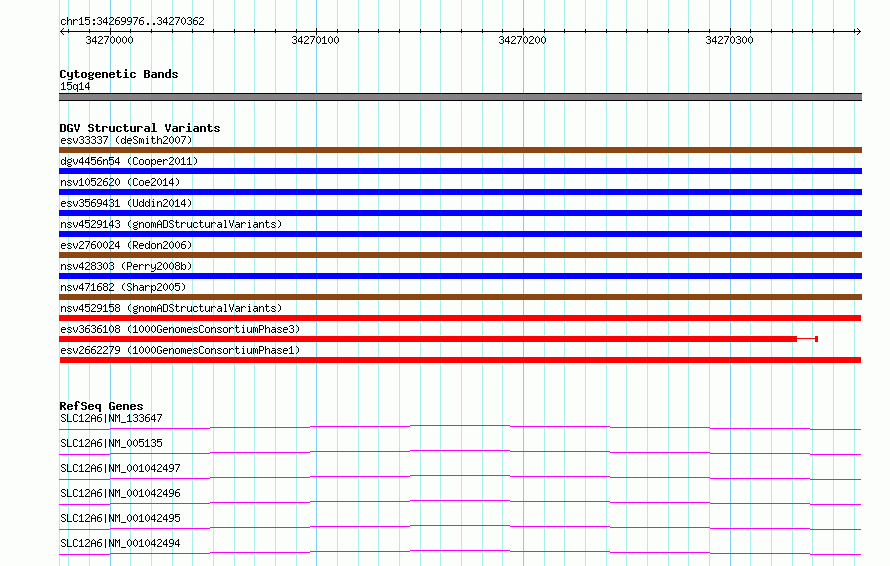The image size is (890, 566).
Task: Open esv3569431 (Uddin2014) variant label
Action: pyautogui.click(x=126, y=203)
